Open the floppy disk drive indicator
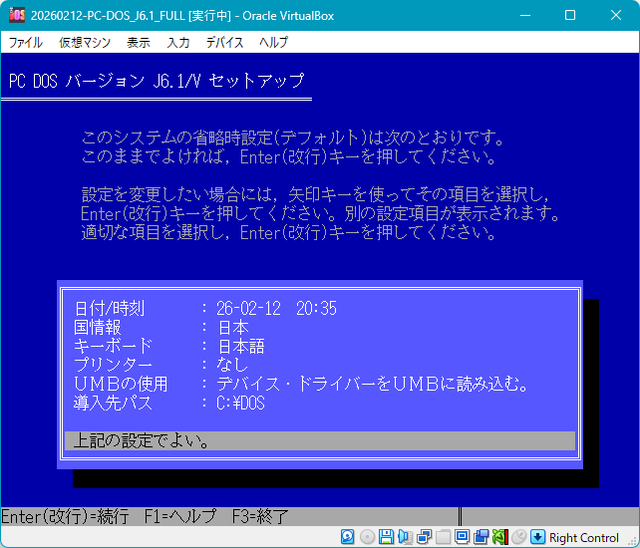Image resolution: width=640 pixels, height=548 pixels. 386,537
